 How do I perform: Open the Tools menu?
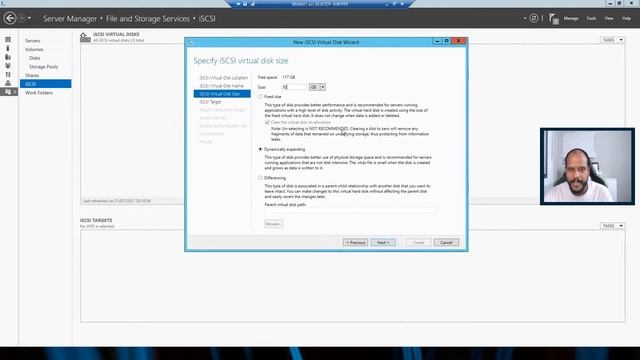coord(591,18)
